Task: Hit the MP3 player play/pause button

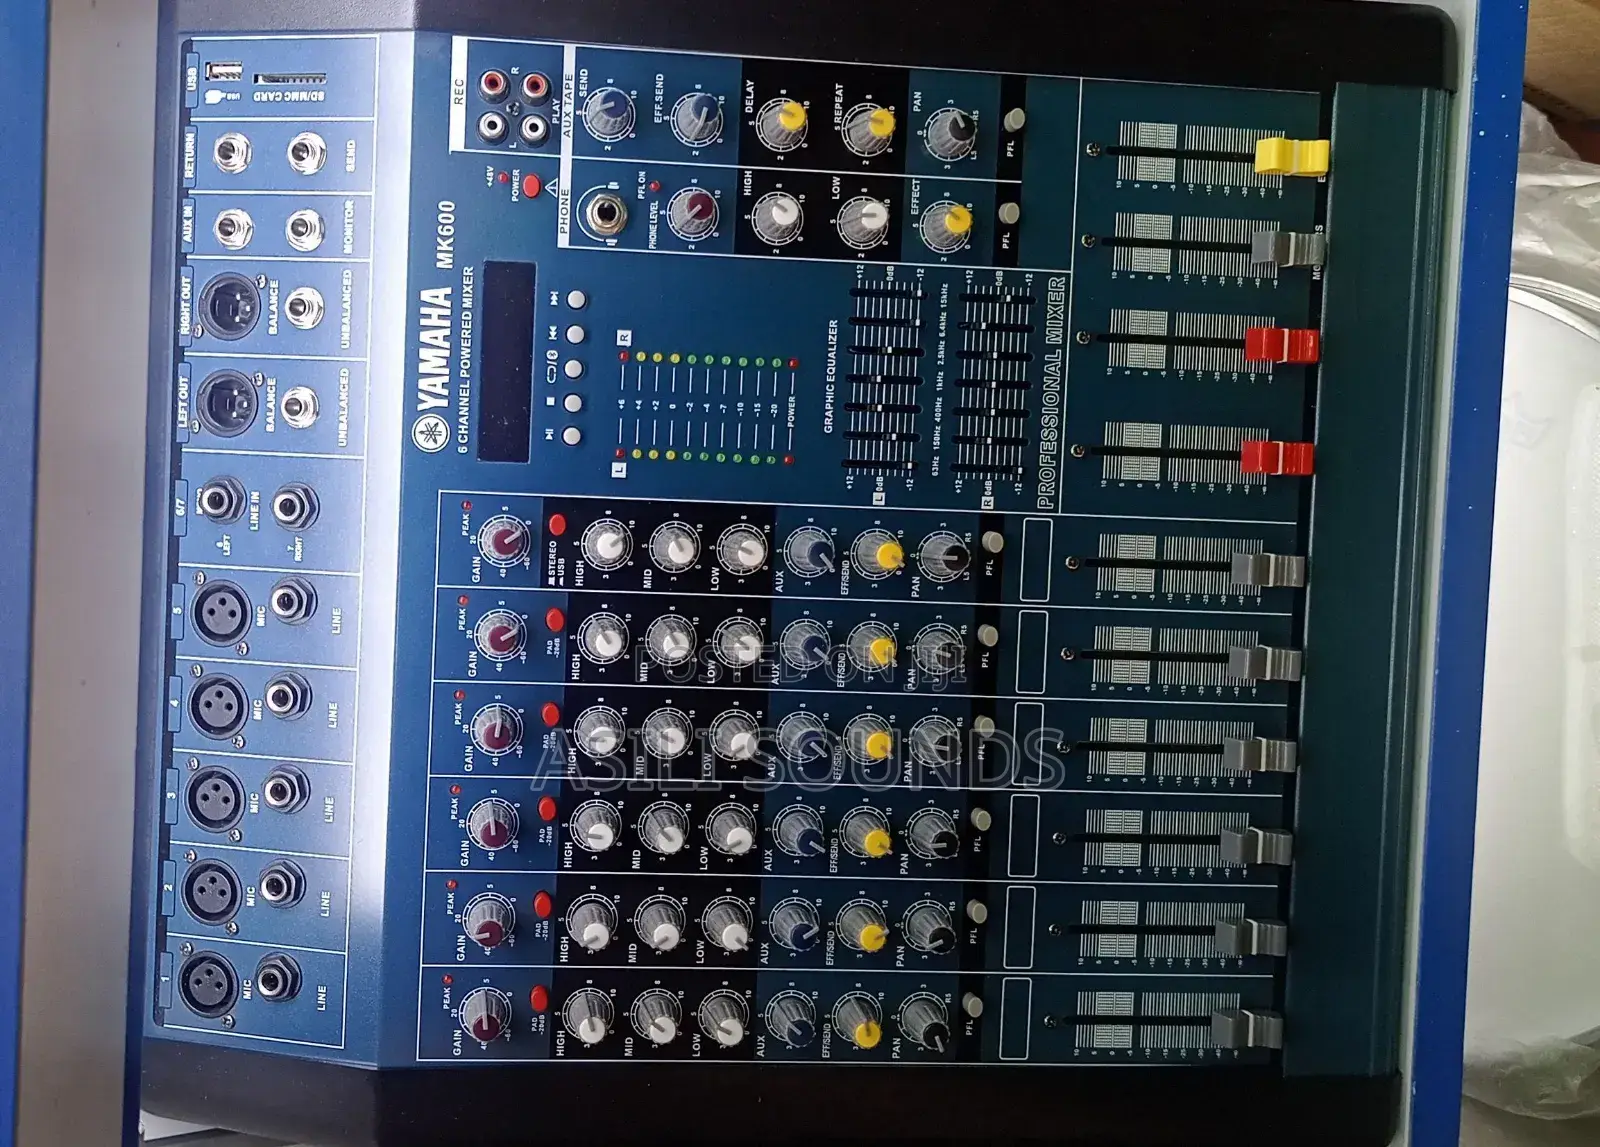Action: (x=573, y=436)
